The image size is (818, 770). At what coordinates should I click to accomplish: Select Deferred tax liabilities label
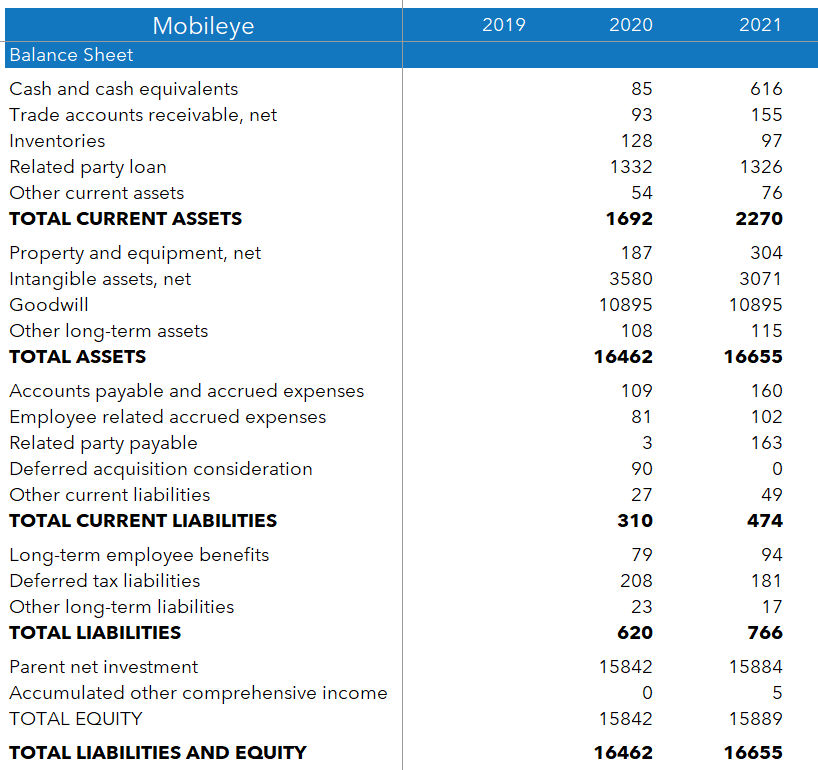click(105, 581)
